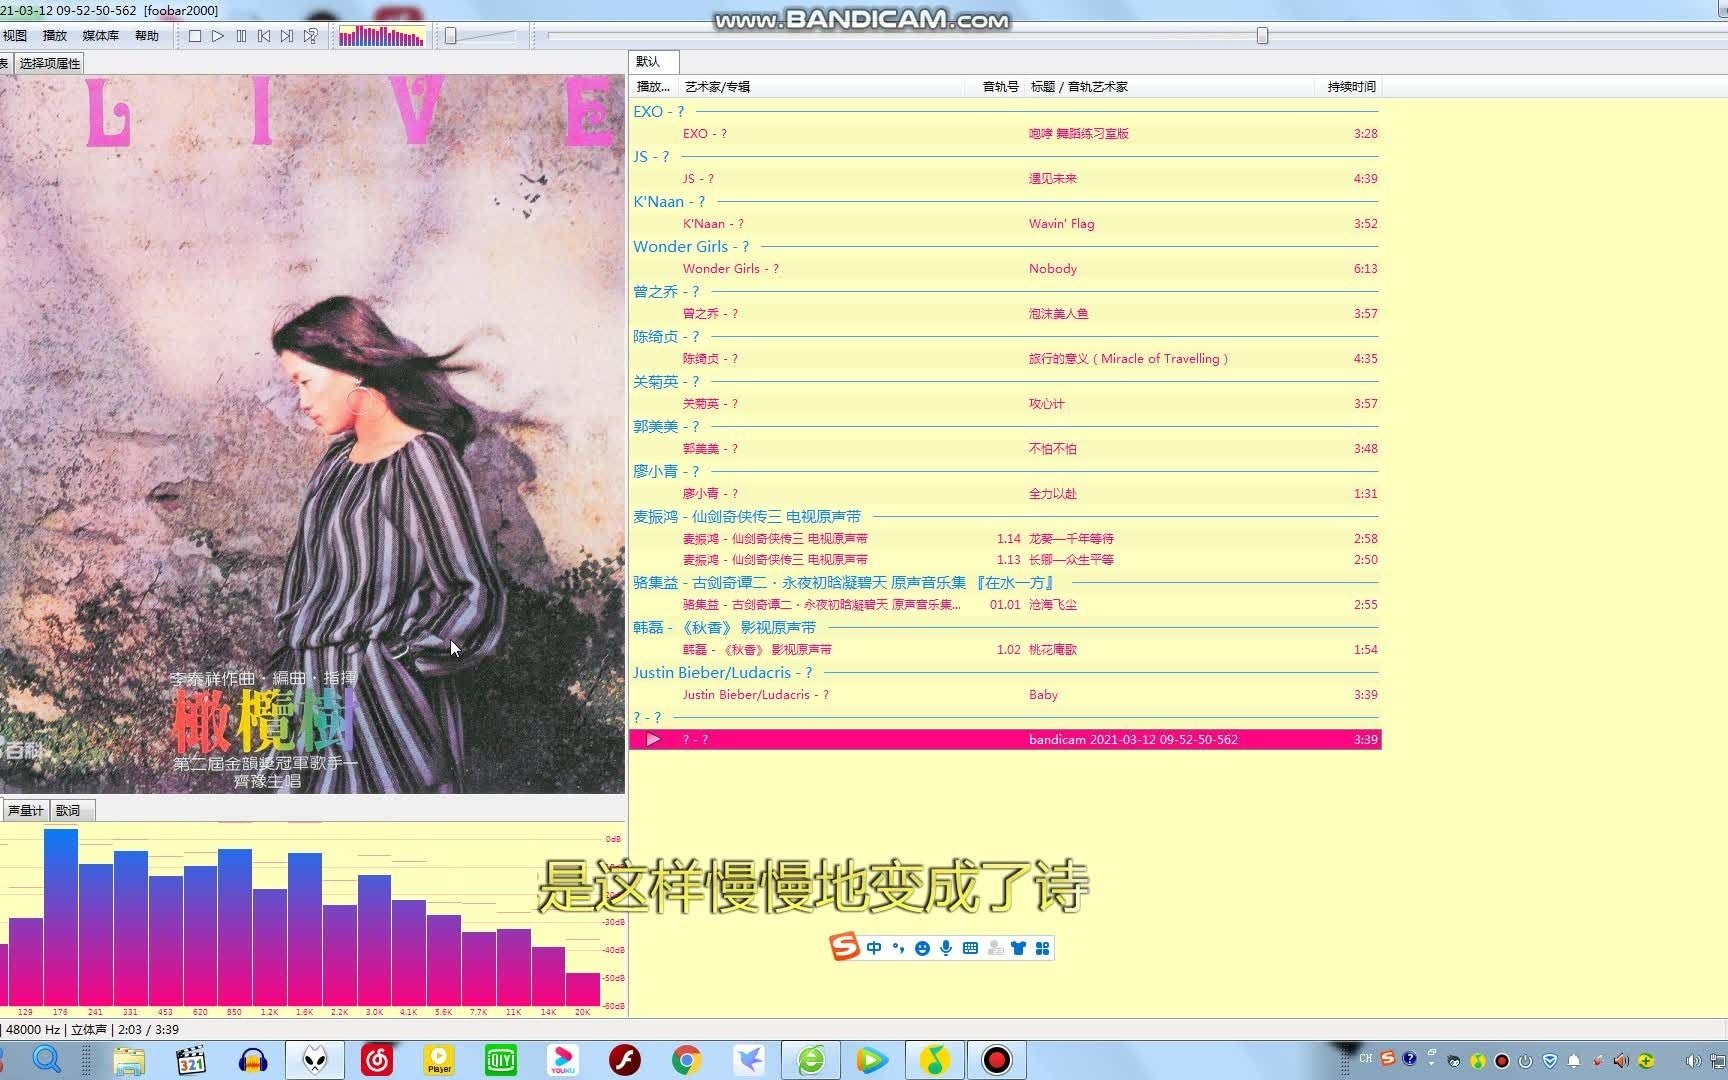This screenshot has height=1080, width=1728.
Task: Open the 帮助 (Help) menu
Action: tap(147, 36)
